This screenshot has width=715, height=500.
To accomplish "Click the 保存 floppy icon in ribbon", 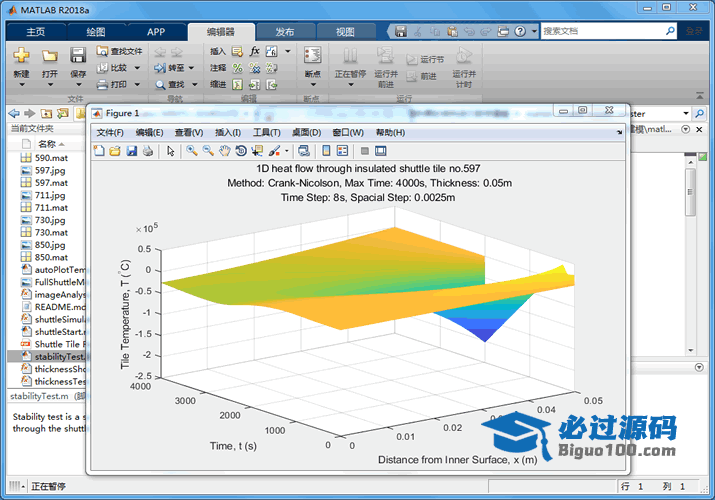I will (78, 55).
